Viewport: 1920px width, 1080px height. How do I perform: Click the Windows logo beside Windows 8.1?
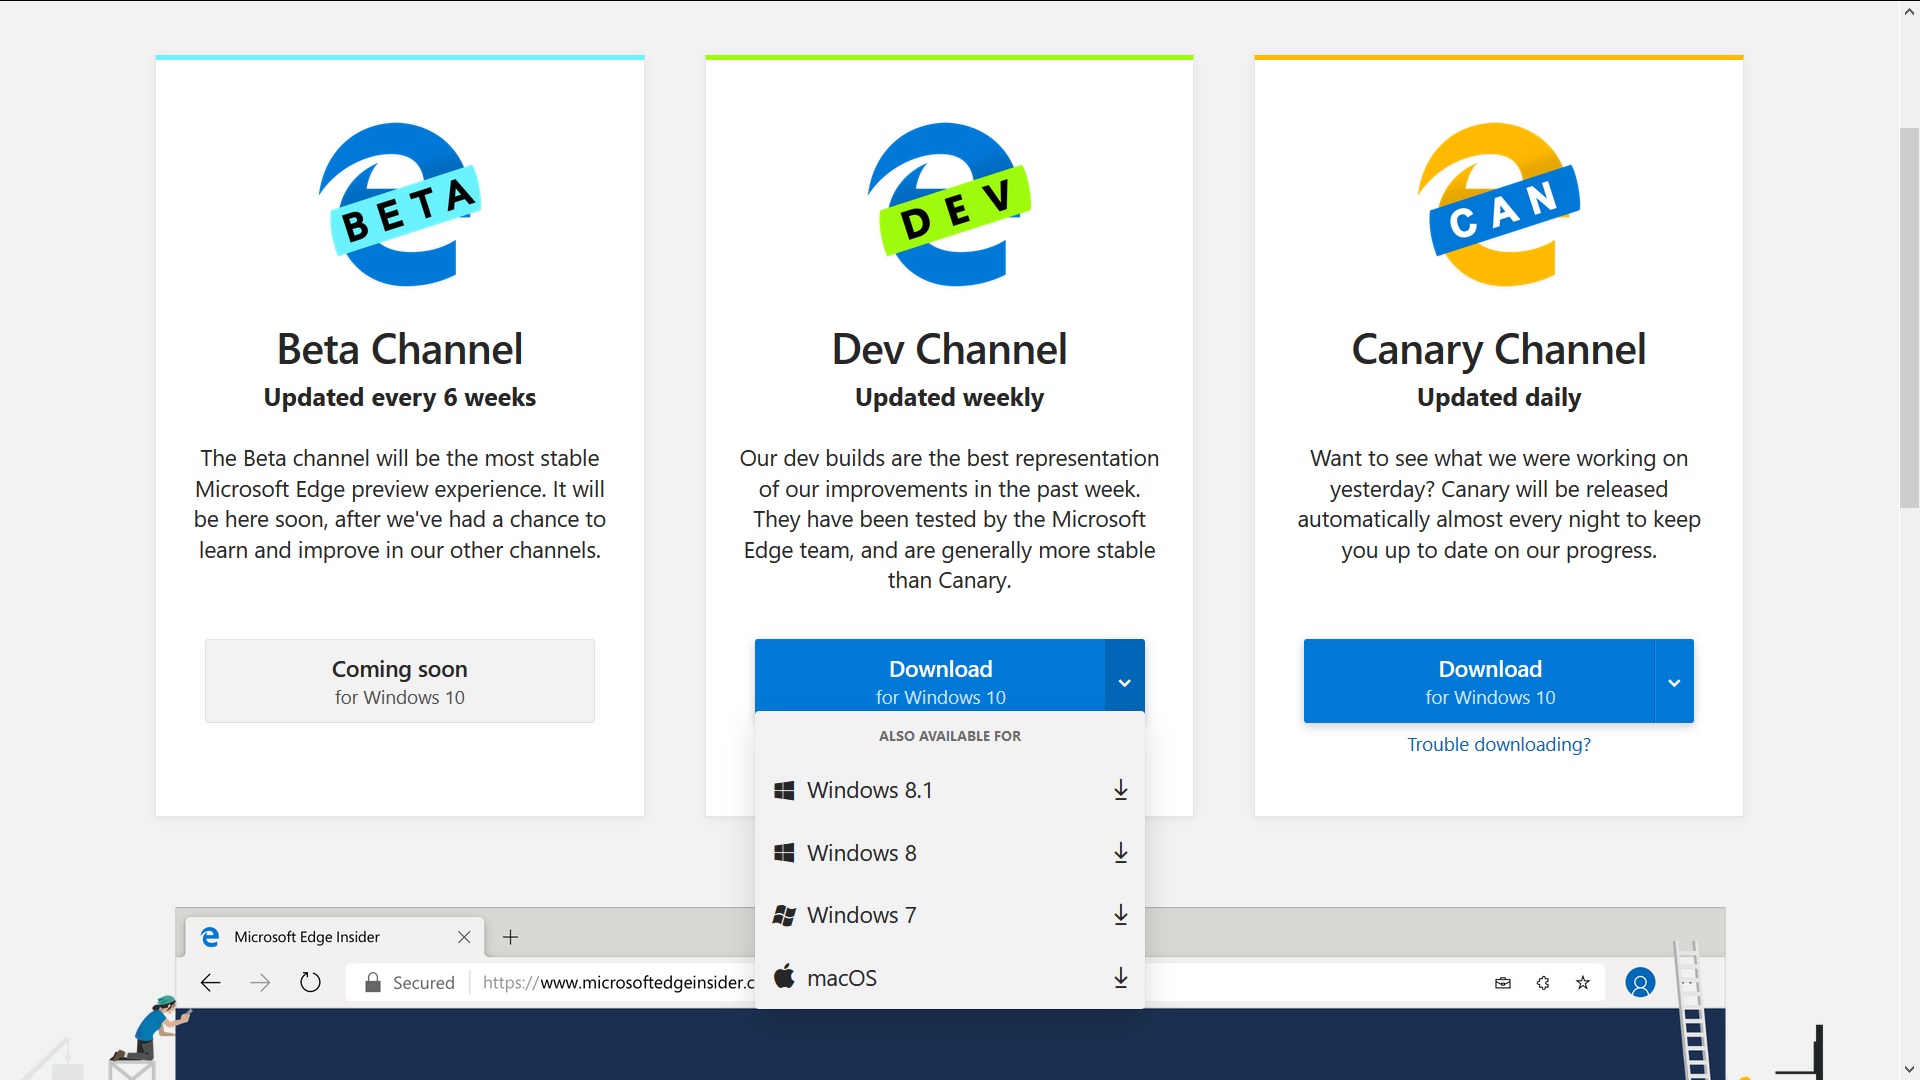click(784, 790)
